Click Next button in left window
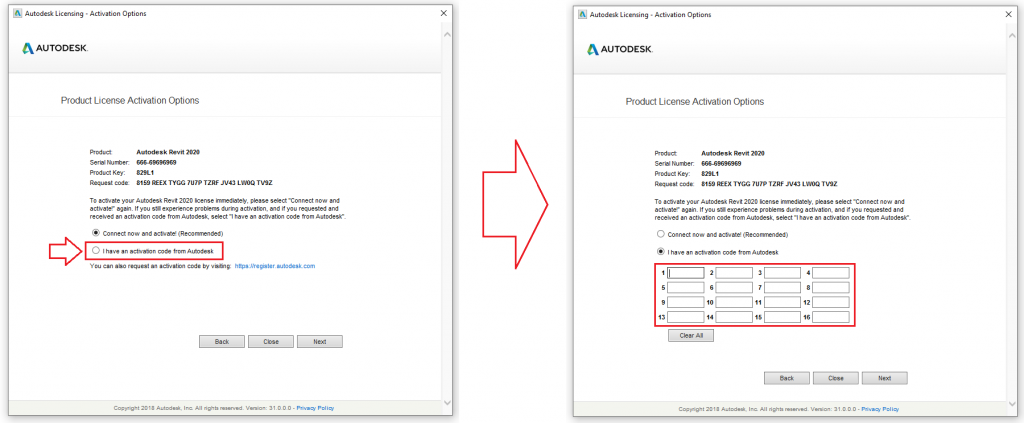 tap(320, 341)
